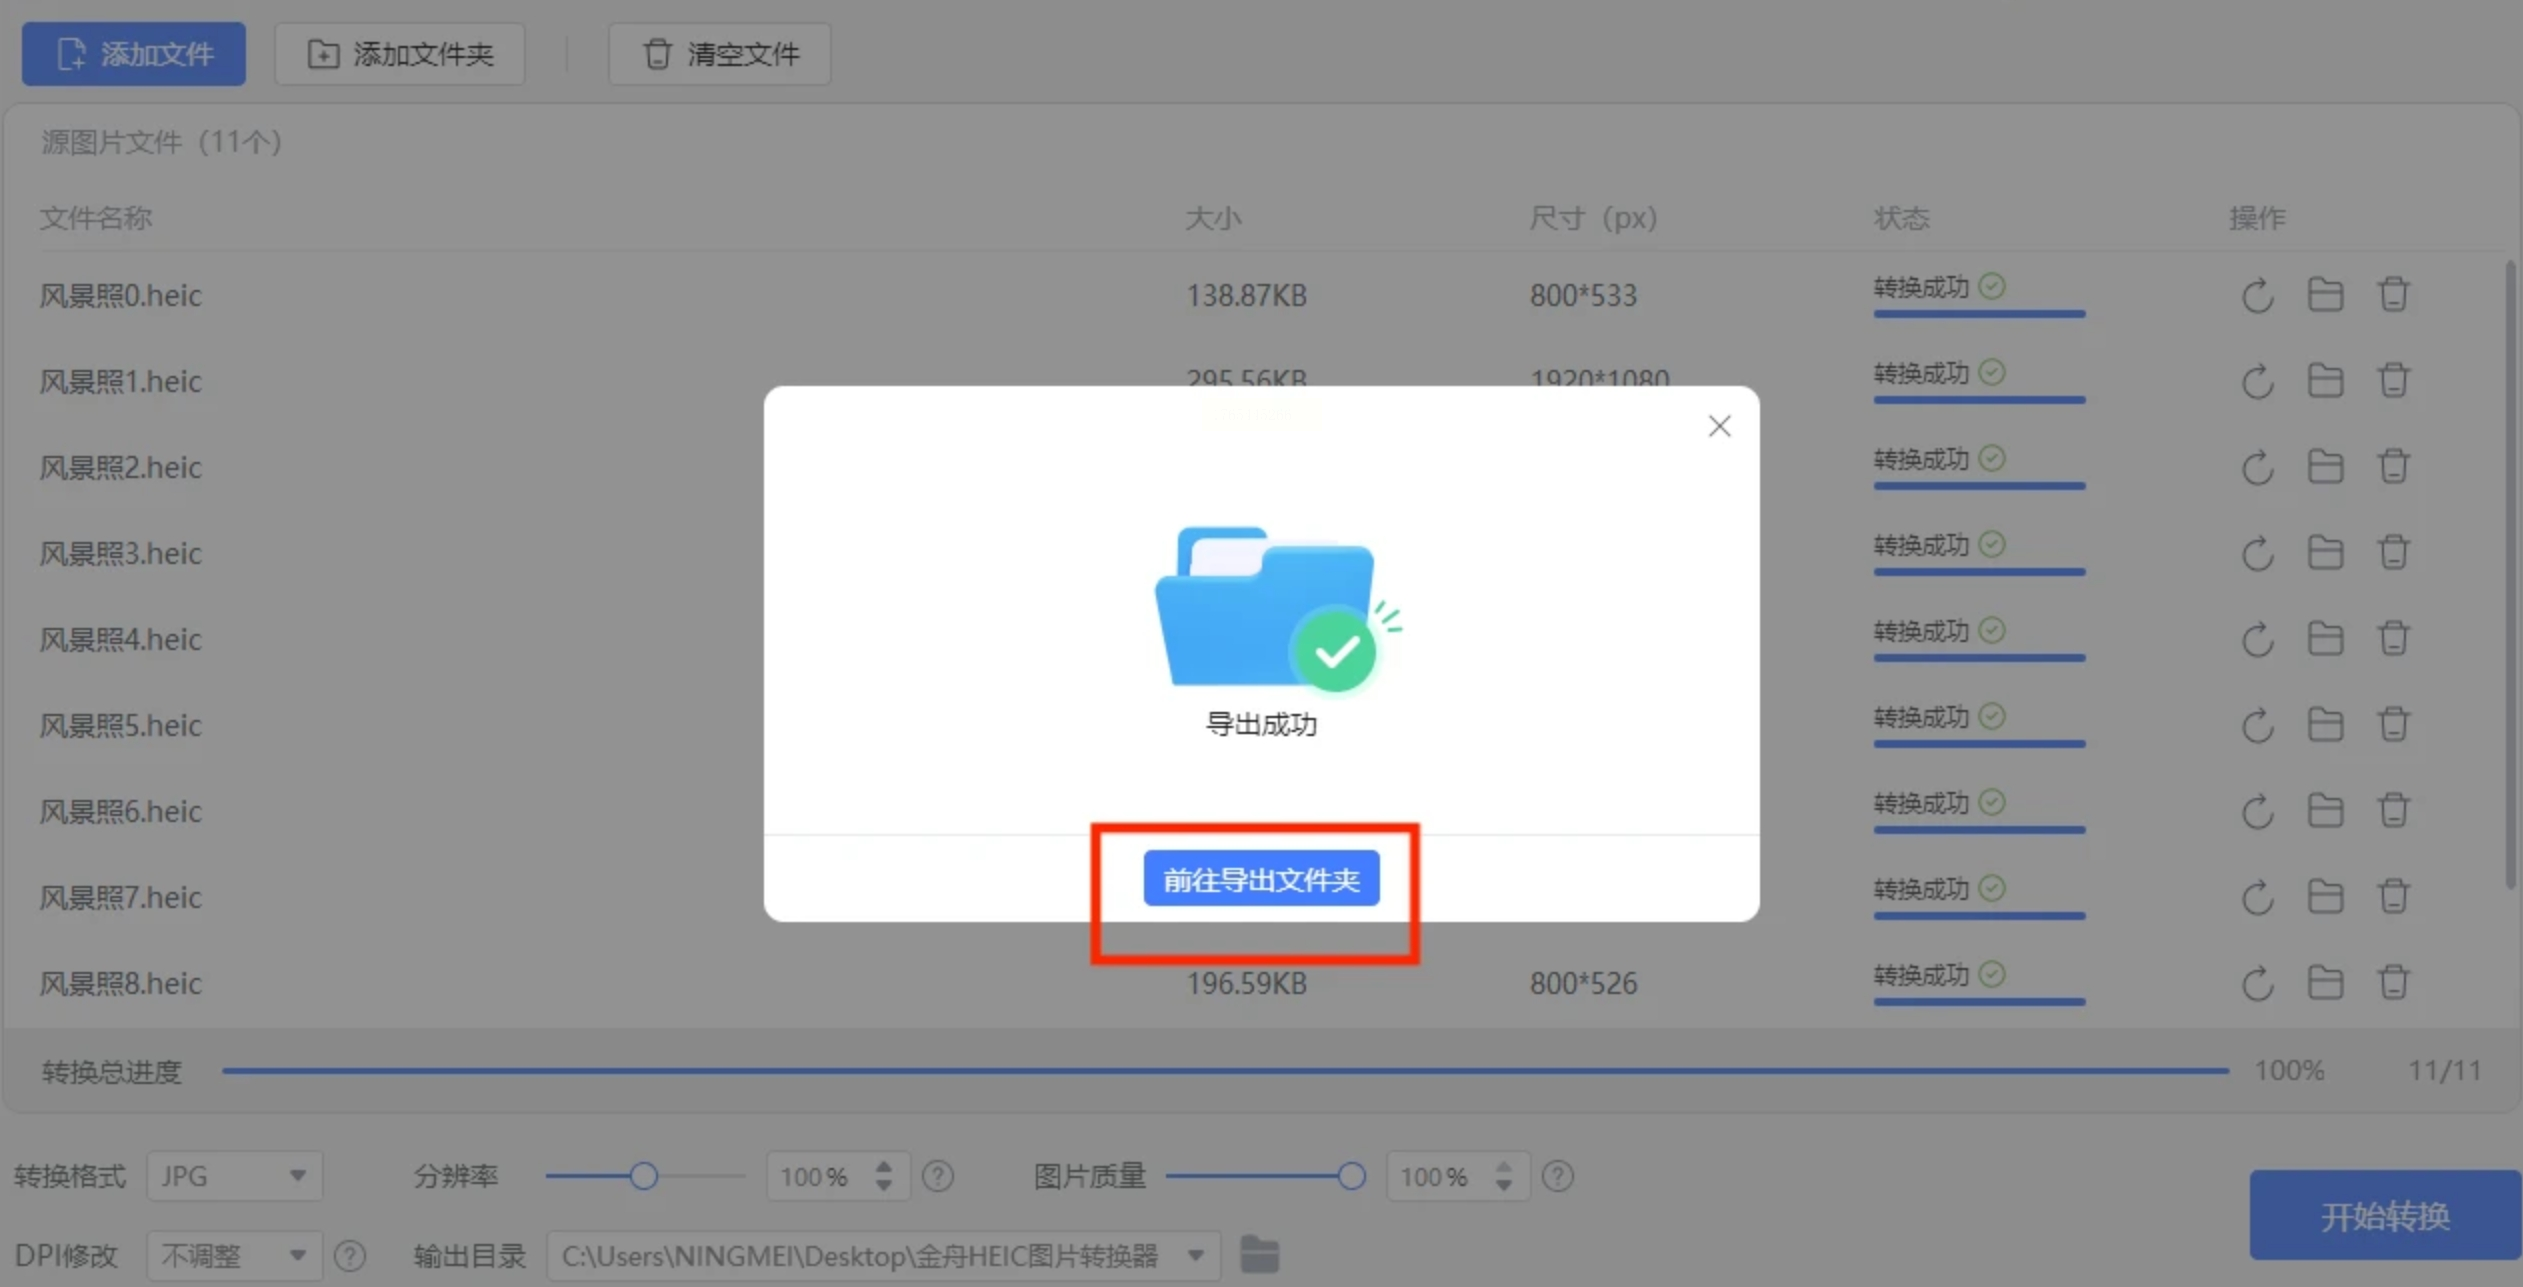
Task: Reconvert 风景照4.heic with refresh icon
Action: pyautogui.click(x=2256, y=640)
